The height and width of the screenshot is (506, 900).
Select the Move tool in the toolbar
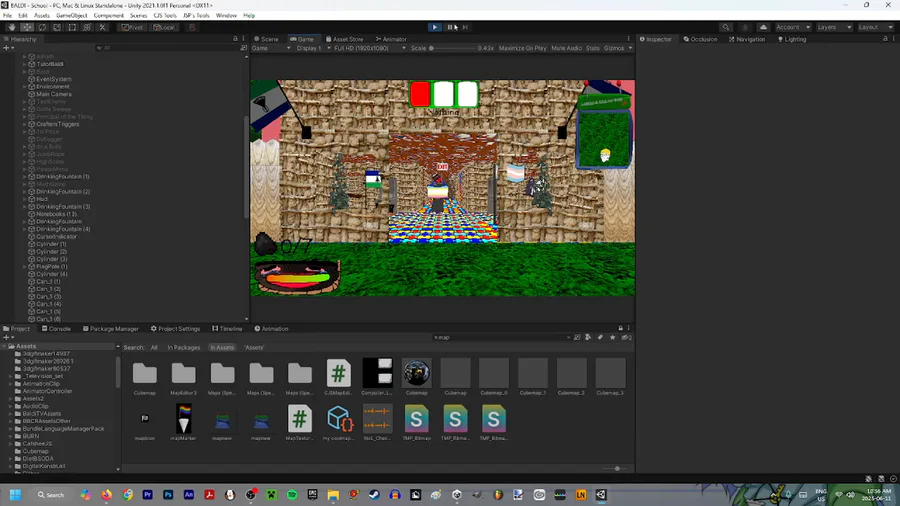(27, 27)
